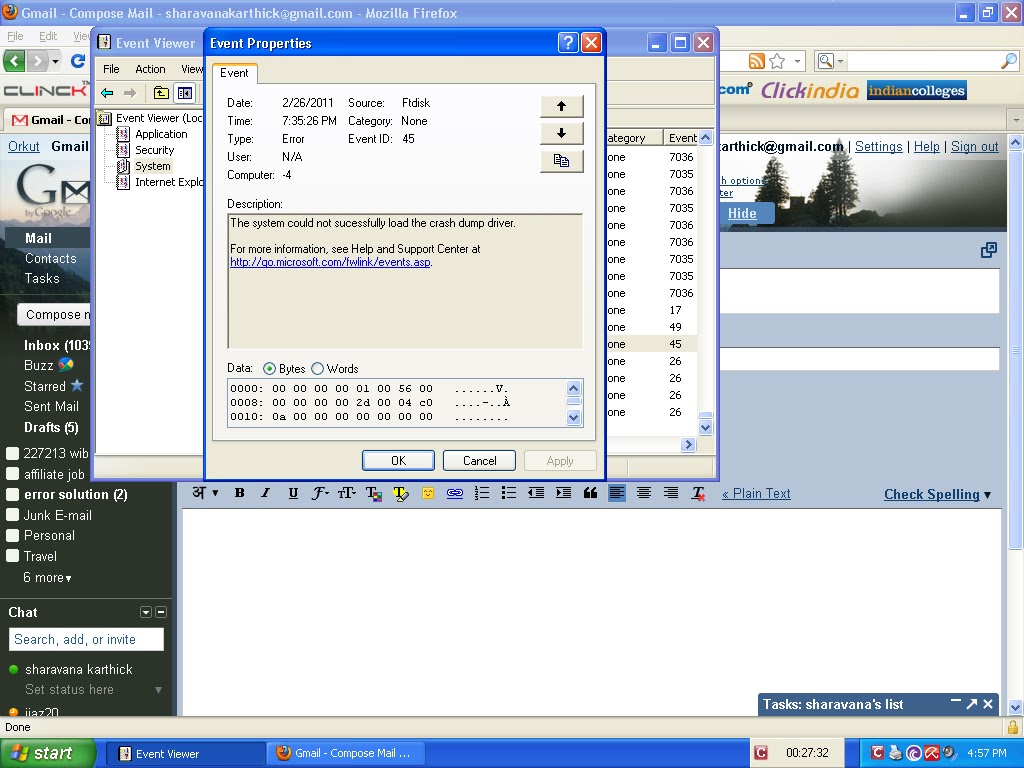1024x768 pixels.
Task: Click the Sign out link
Action: pyautogui.click(x=974, y=146)
